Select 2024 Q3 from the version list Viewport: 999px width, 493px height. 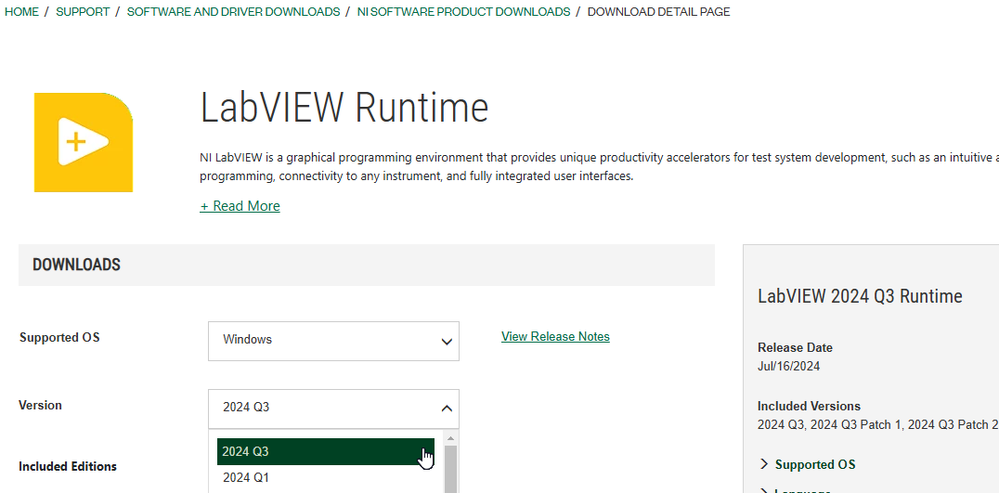pos(325,451)
